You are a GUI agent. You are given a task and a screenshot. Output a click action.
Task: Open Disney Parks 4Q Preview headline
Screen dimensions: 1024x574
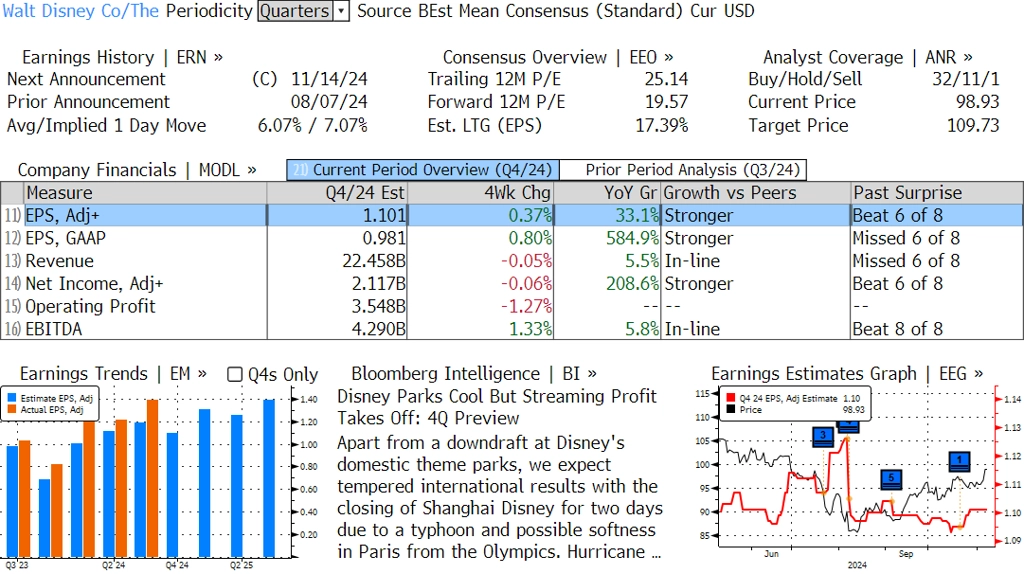coord(497,407)
